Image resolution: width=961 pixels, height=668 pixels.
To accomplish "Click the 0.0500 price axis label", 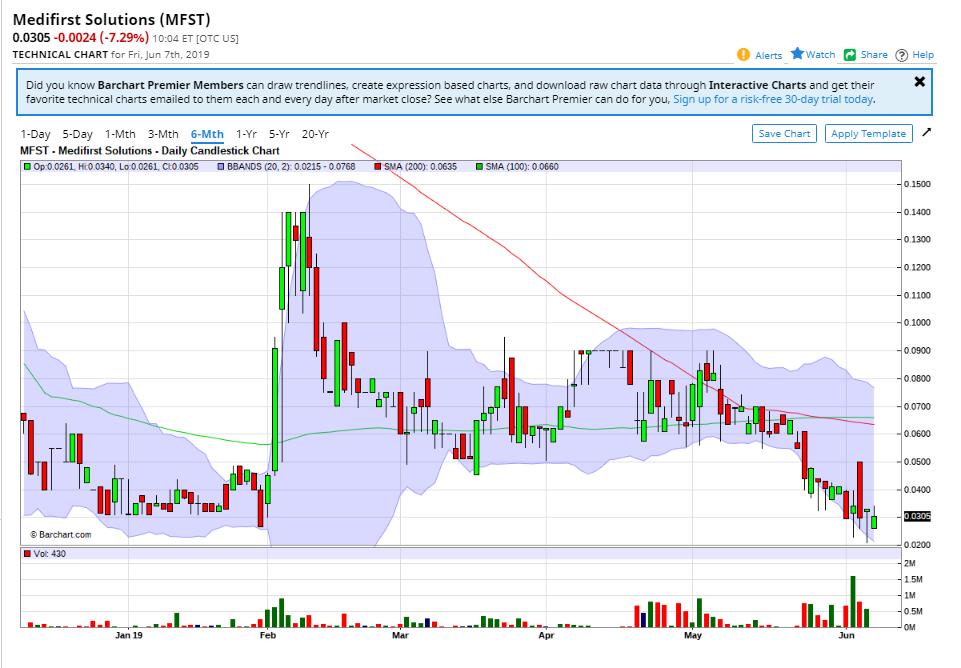I will [917, 461].
